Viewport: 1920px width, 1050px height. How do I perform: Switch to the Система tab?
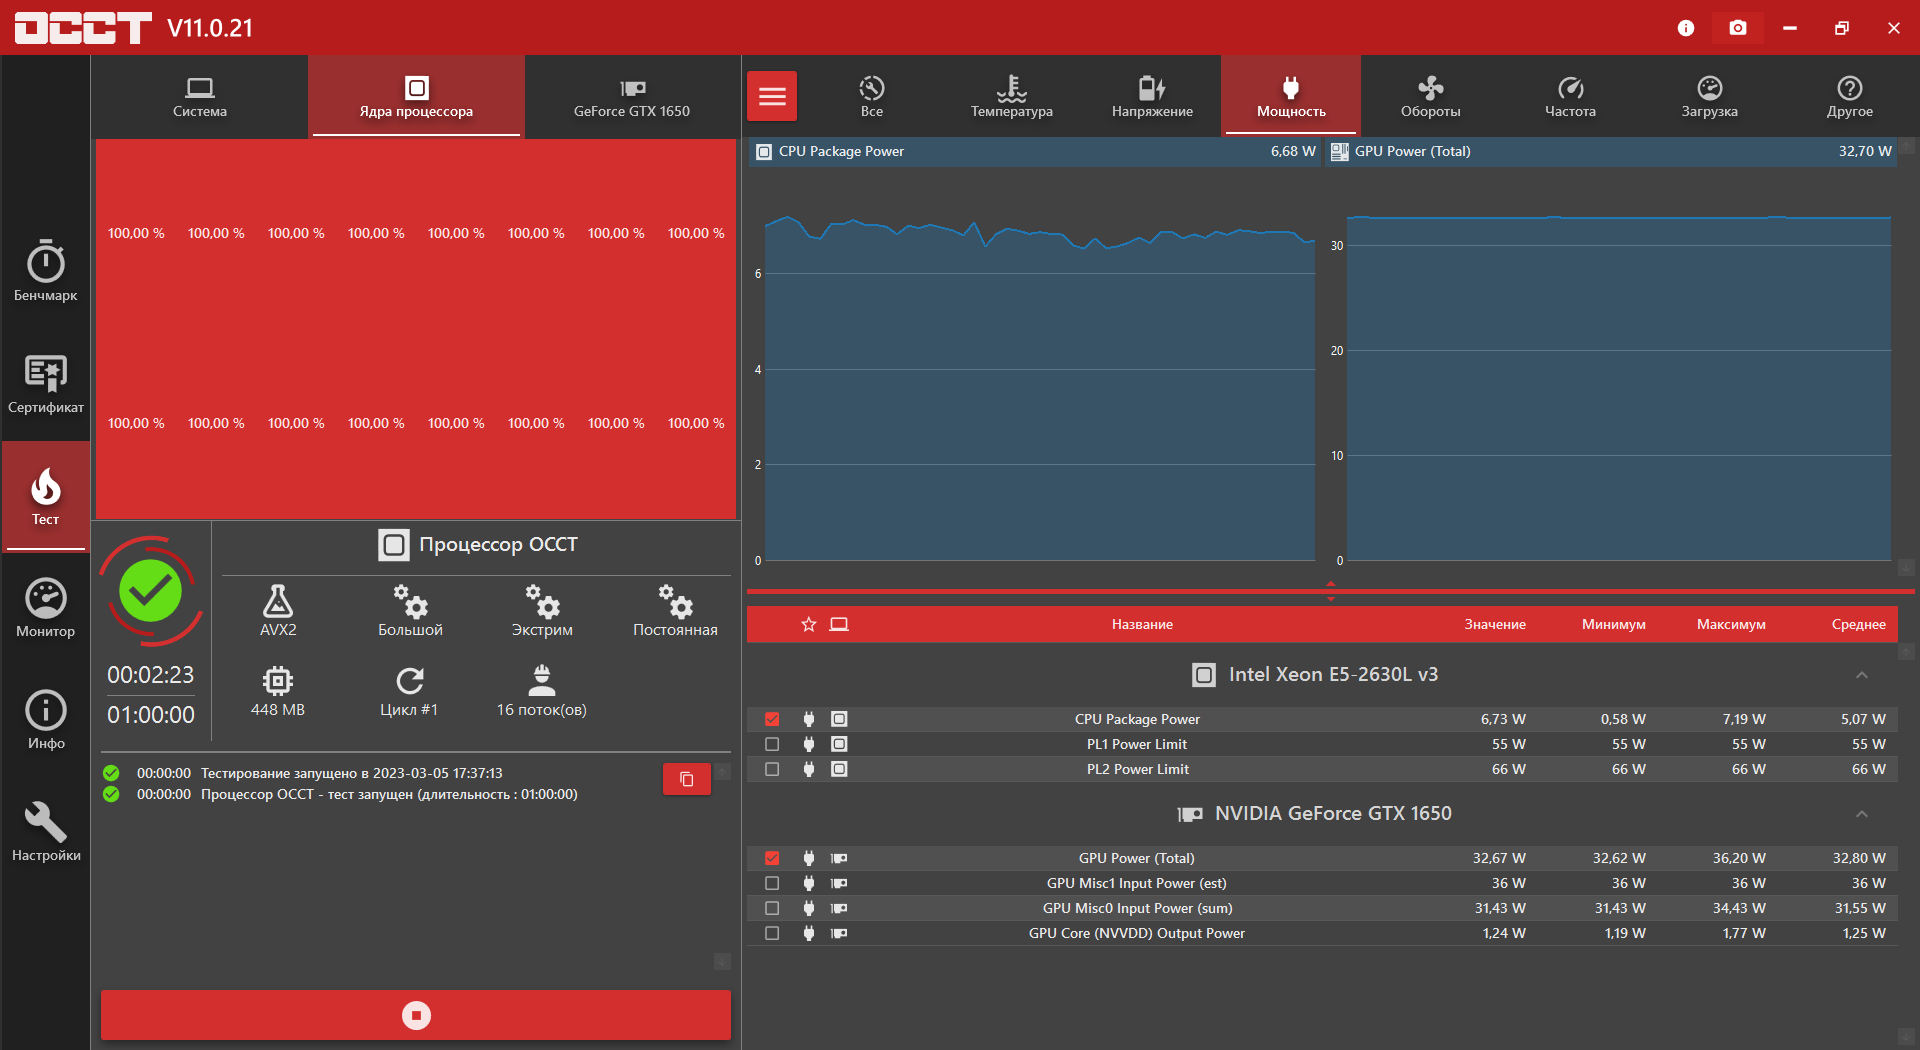pyautogui.click(x=200, y=97)
